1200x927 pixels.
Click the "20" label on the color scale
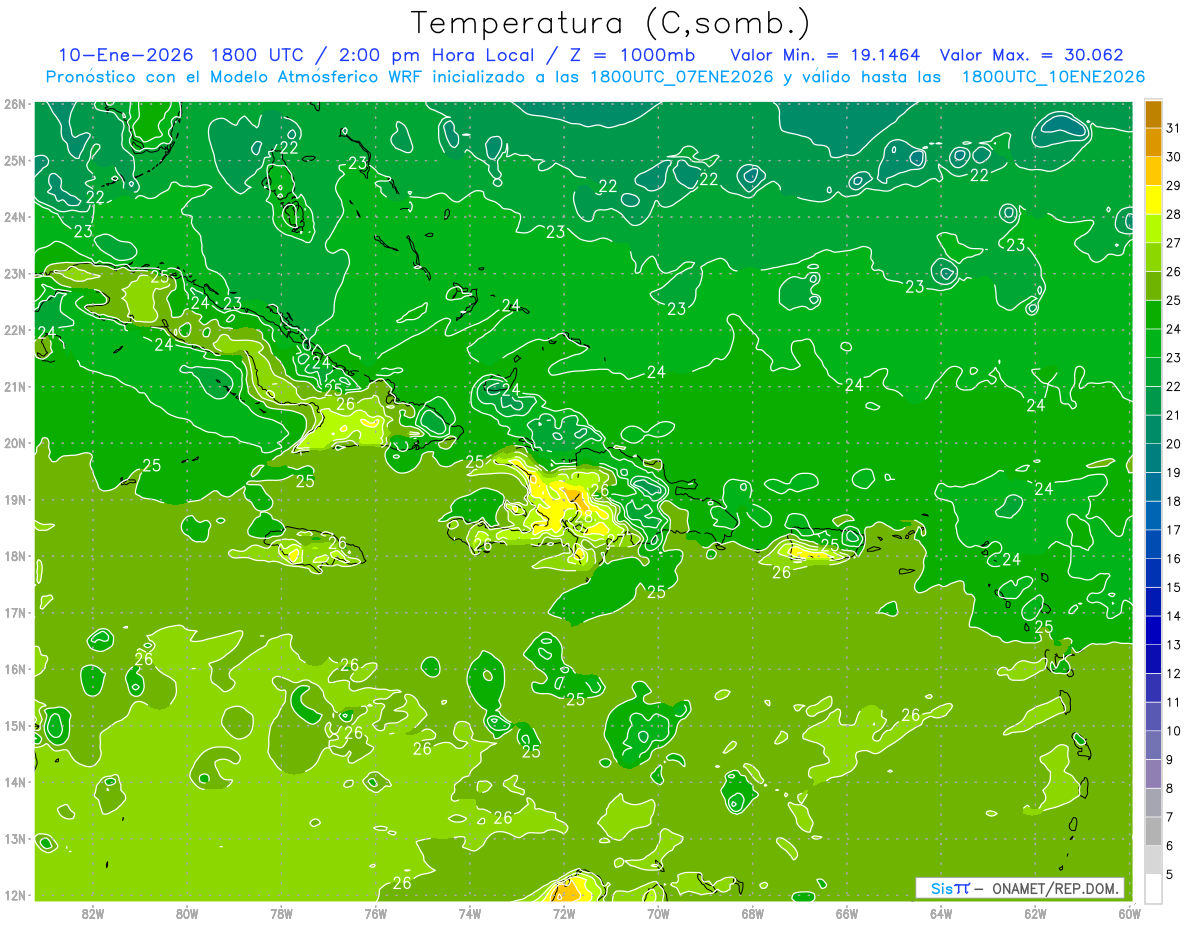coord(1174,444)
